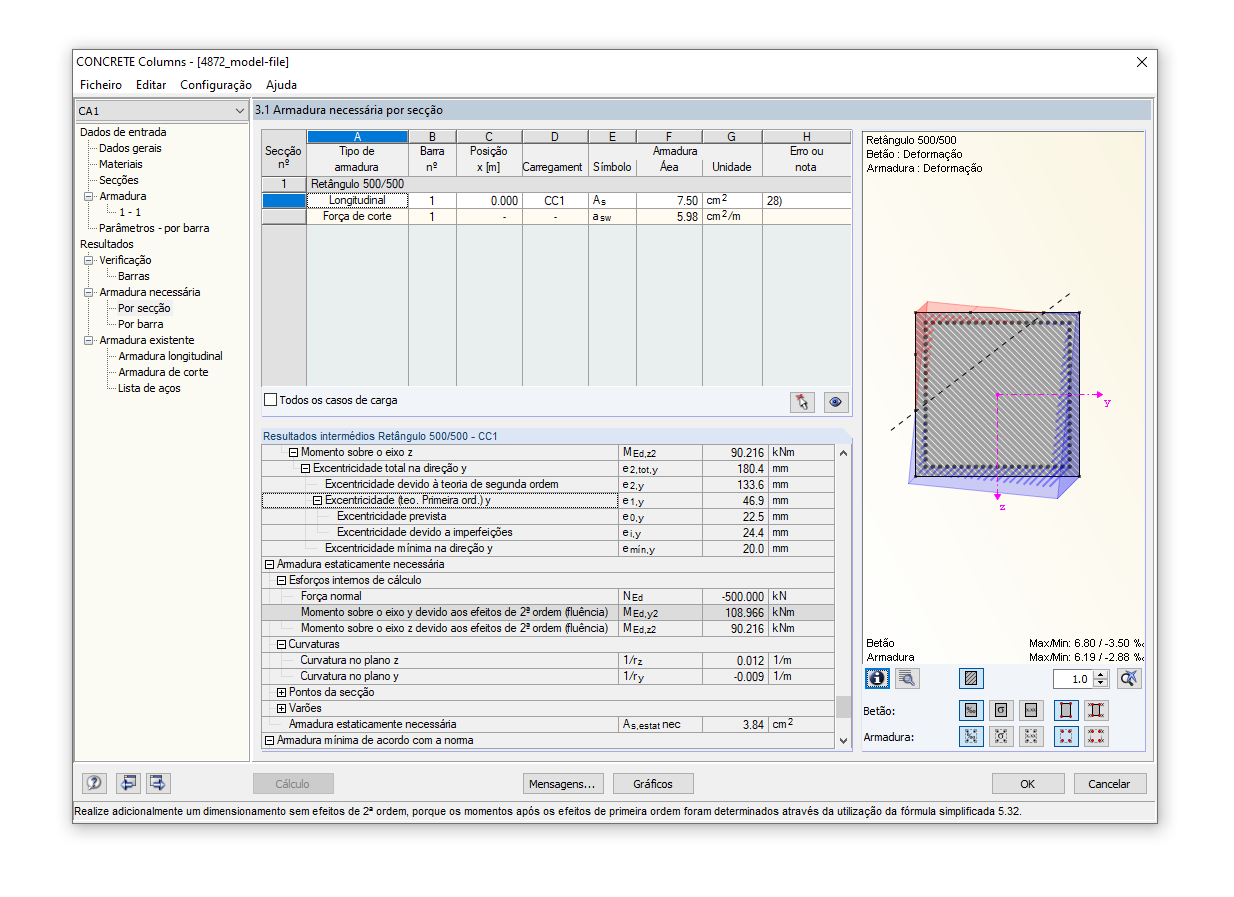Show reinforcement stress sigma icon in Armadura row

pyautogui.click(x=1002, y=737)
